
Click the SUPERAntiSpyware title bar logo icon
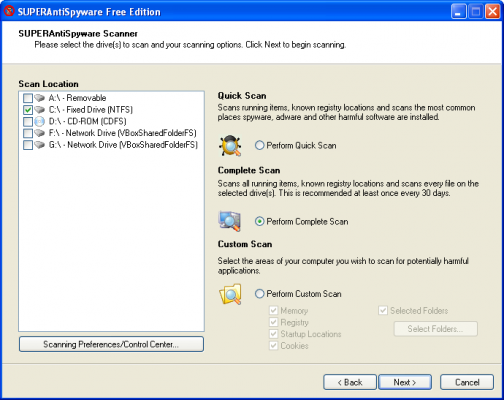(x=9, y=11)
